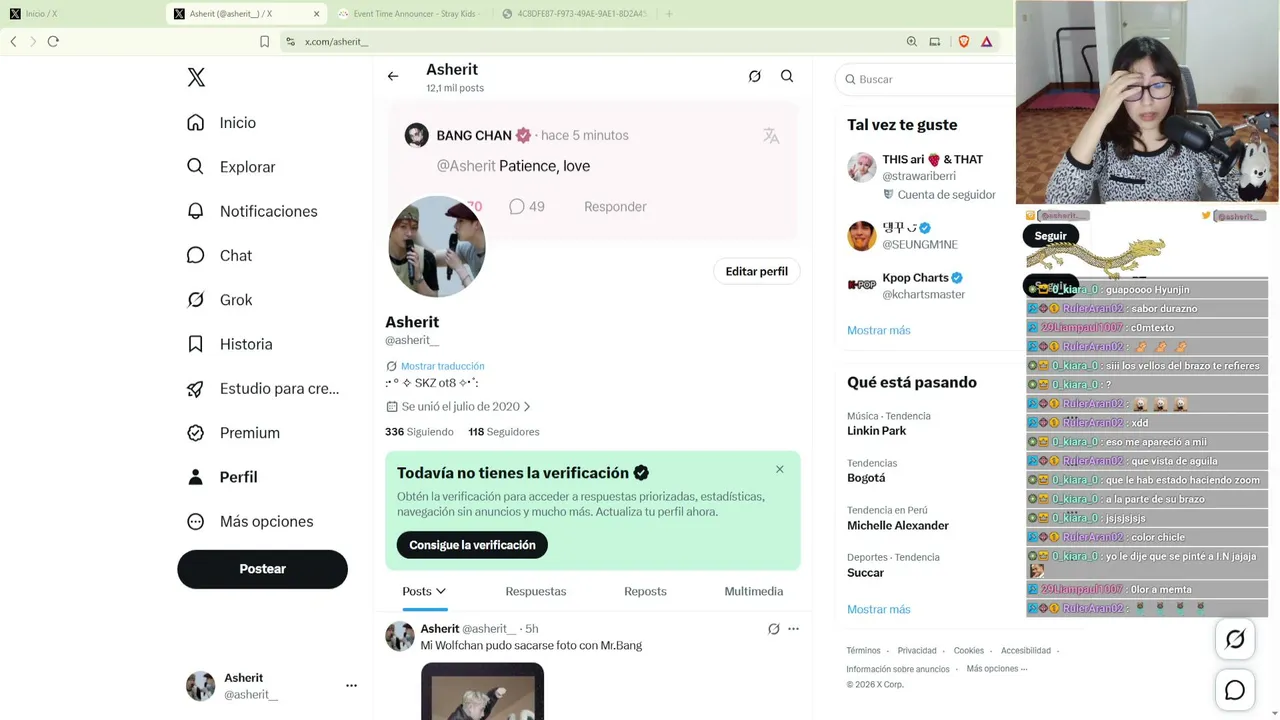Search the profile with the header magnifier icon

click(787, 76)
